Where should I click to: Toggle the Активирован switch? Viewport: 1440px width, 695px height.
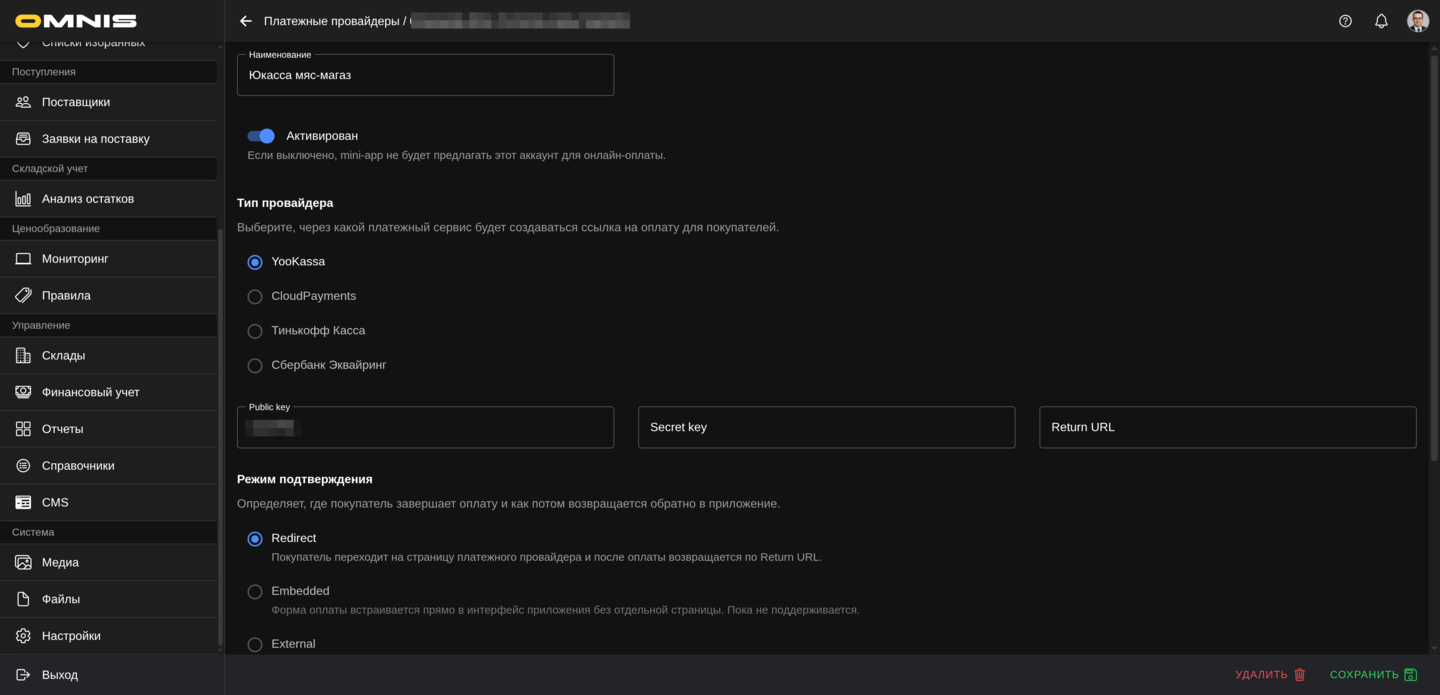point(261,136)
